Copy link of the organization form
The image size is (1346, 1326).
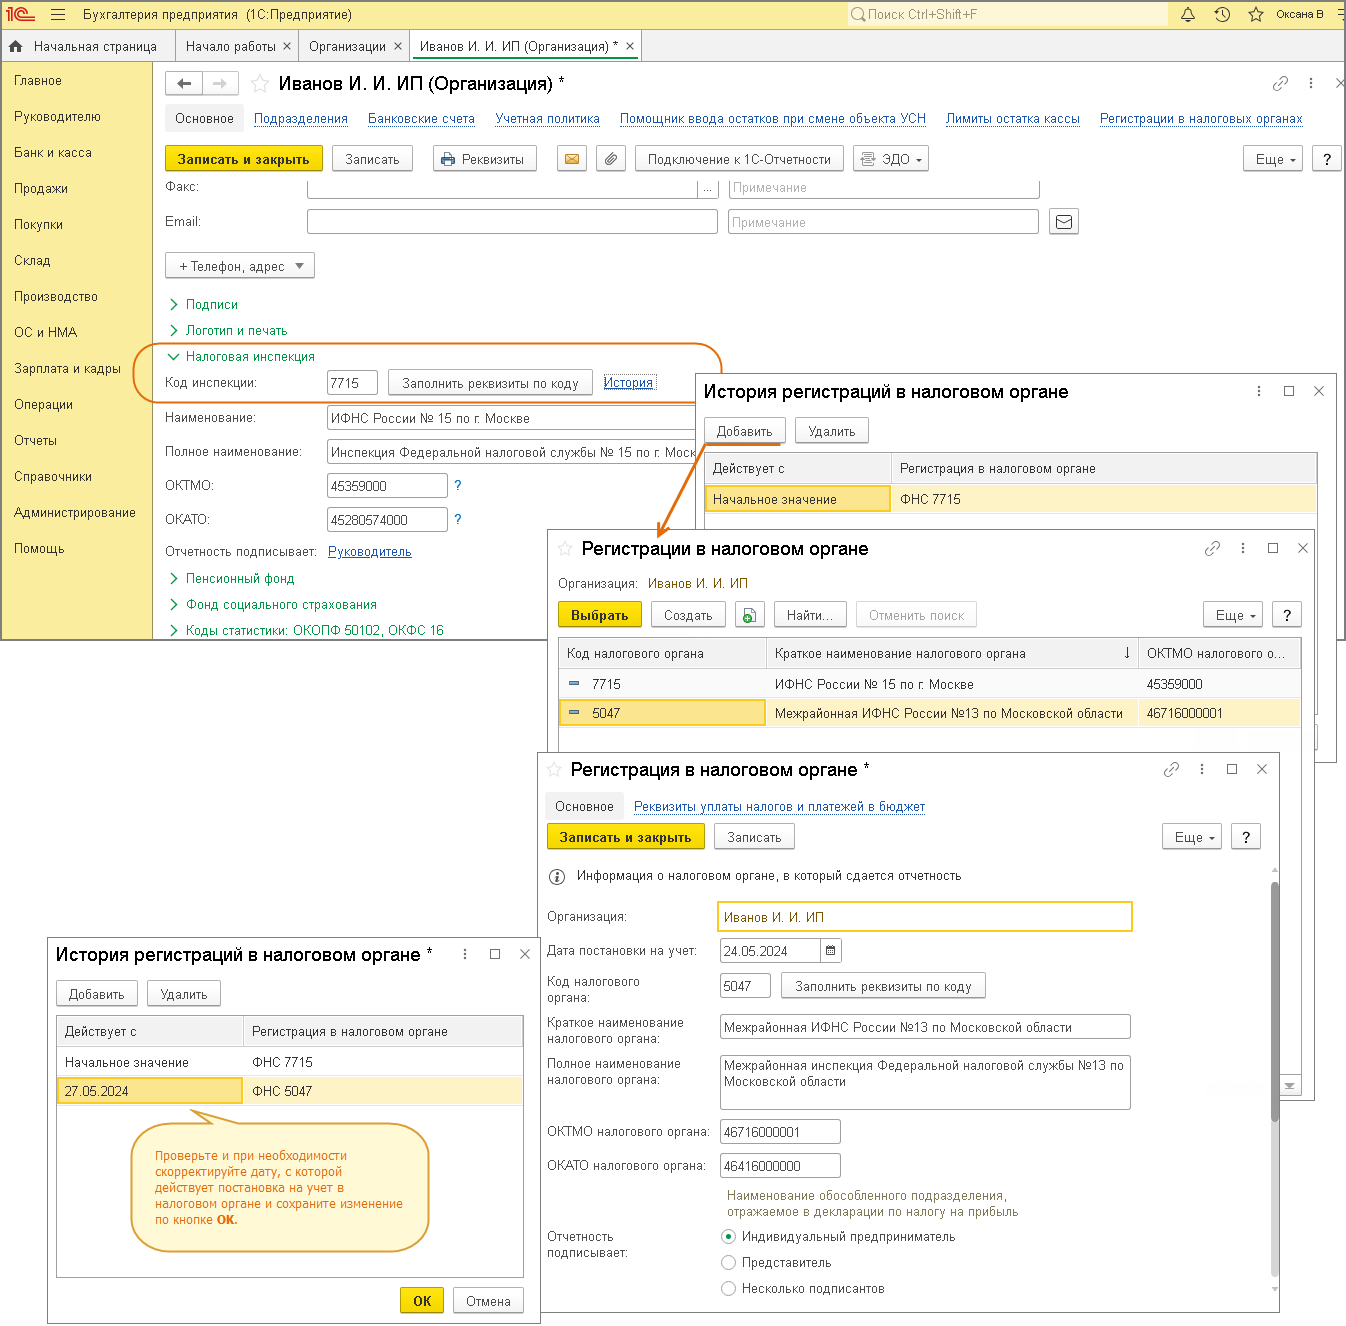click(x=1280, y=84)
